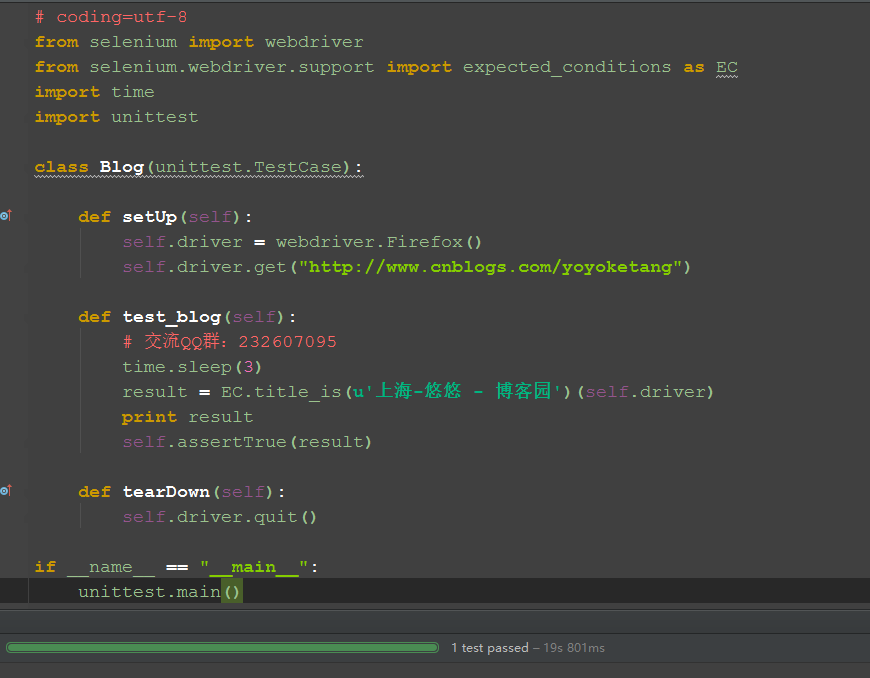The height and width of the screenshot is (678, 870).
Task: Click the red QQ group comment line
Action: (230, 341)
